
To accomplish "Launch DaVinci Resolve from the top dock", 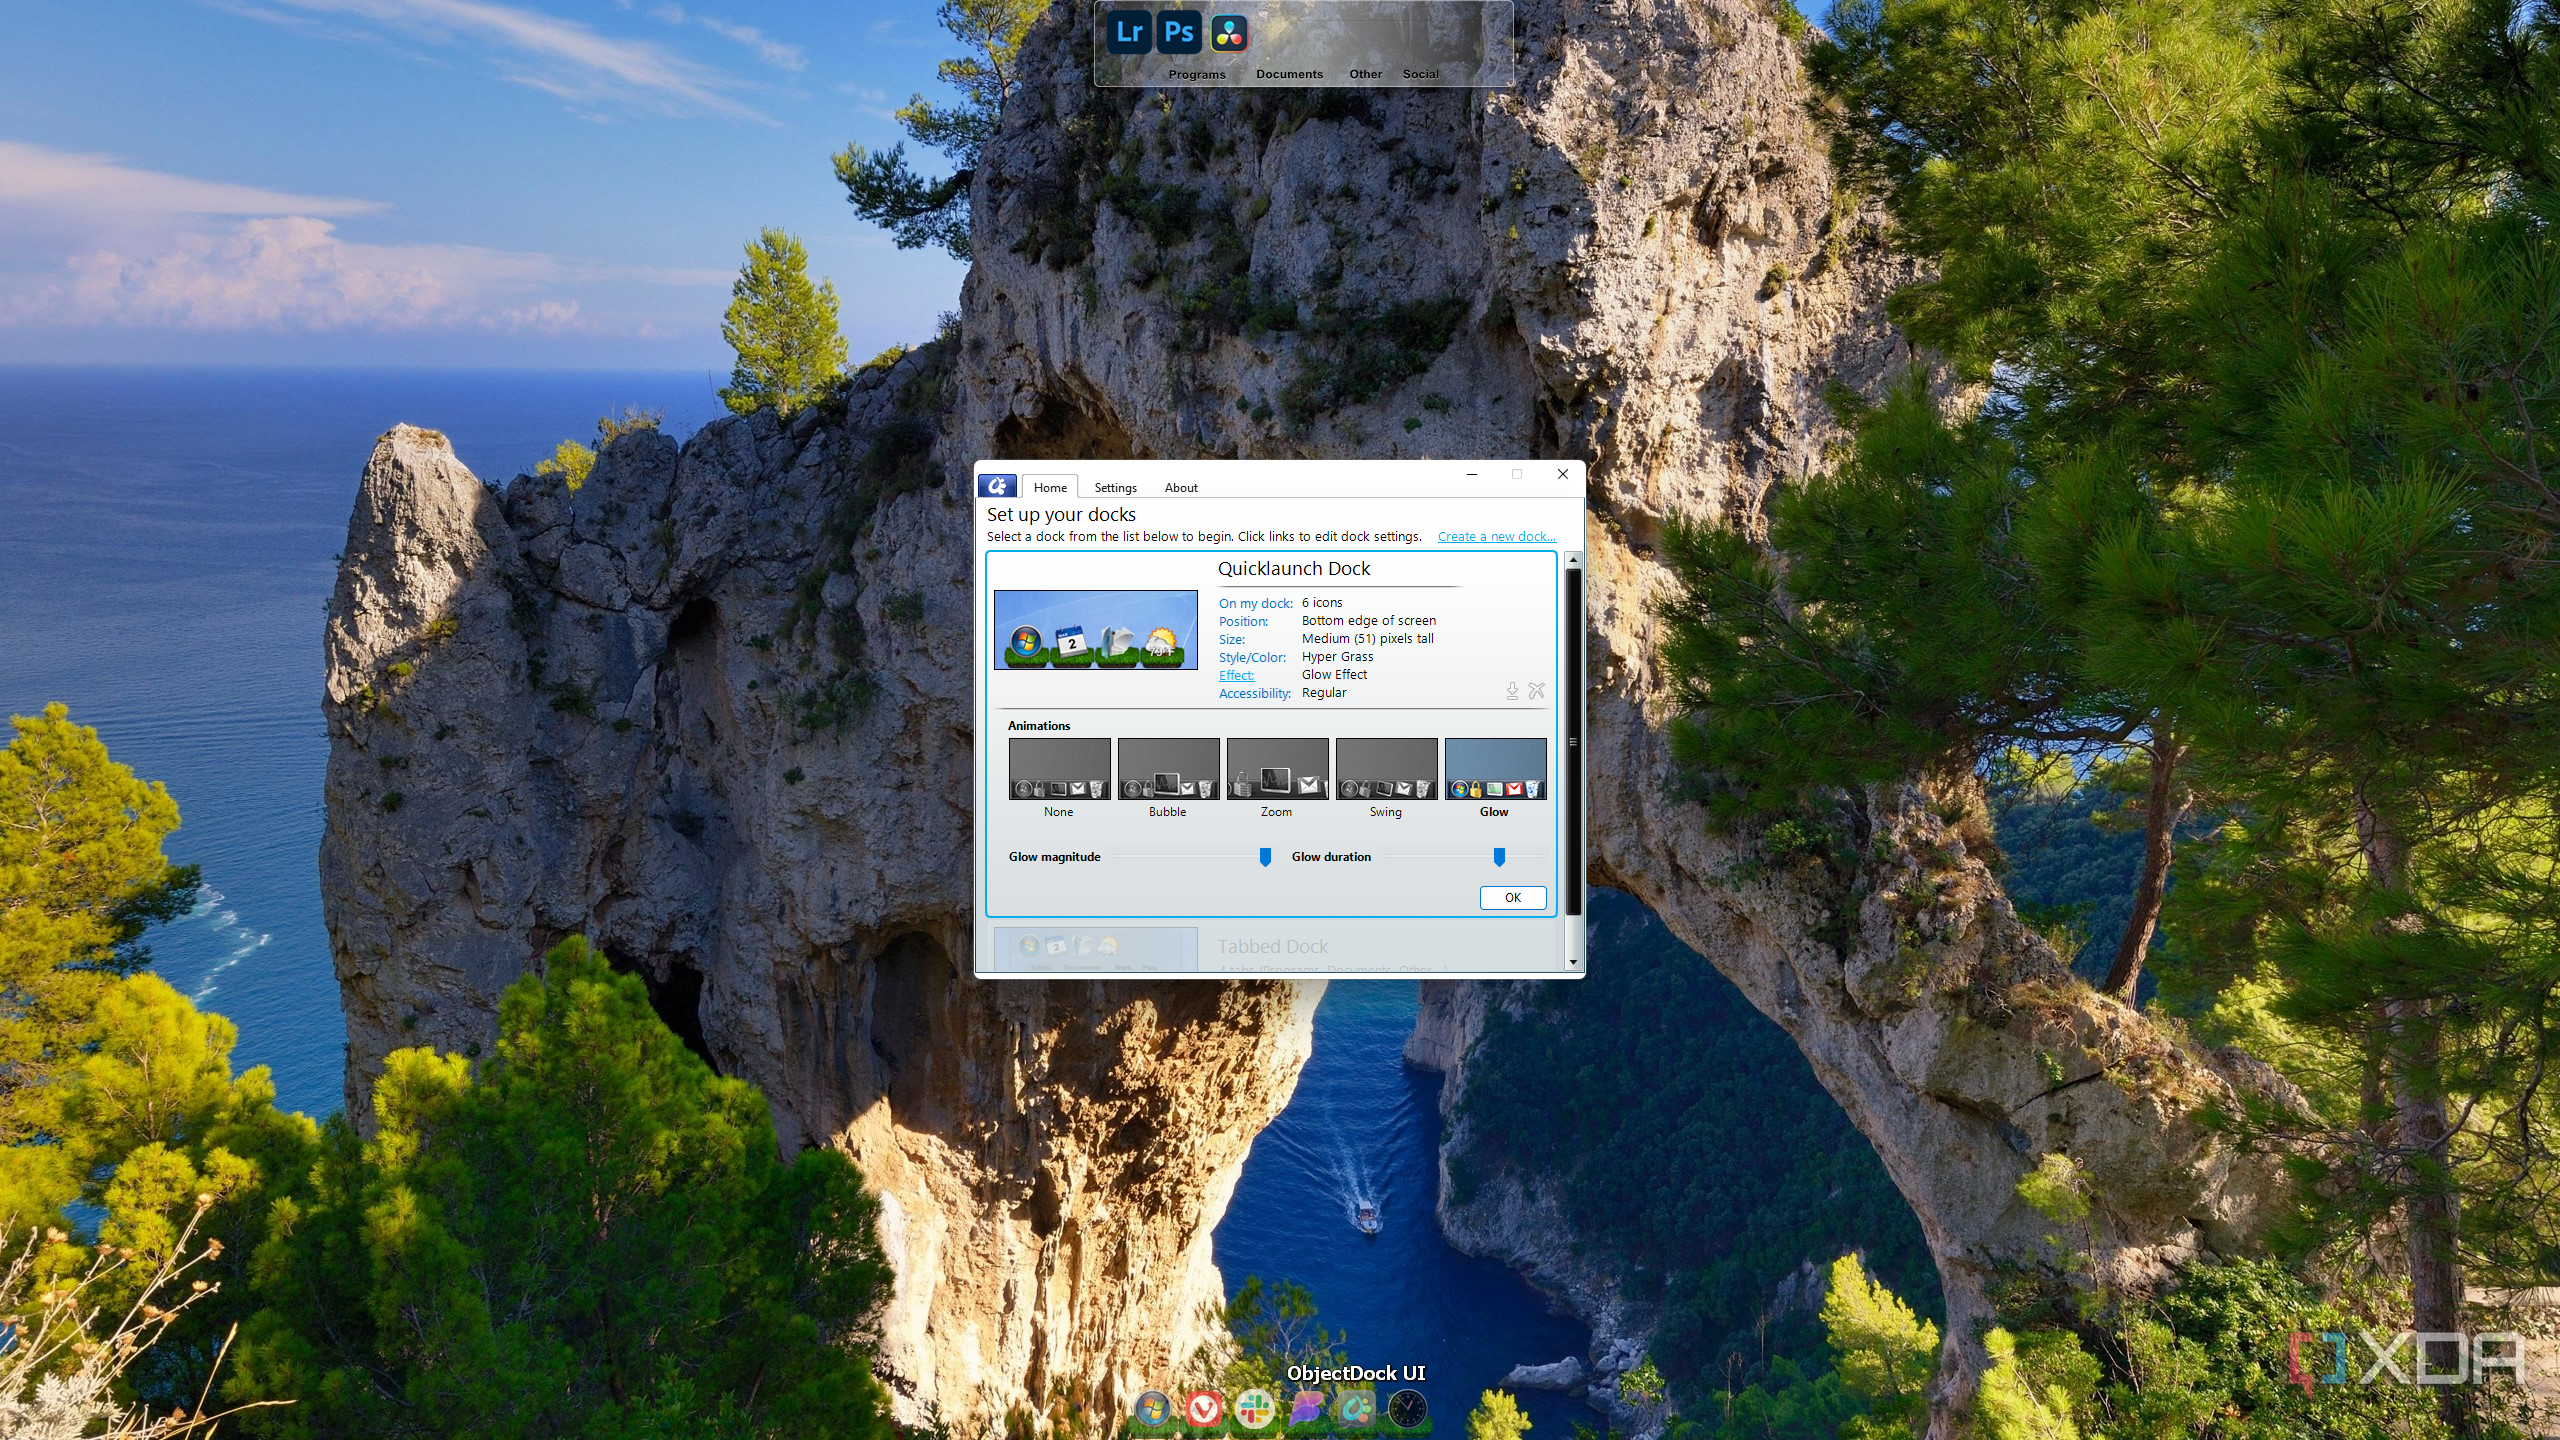I will click(x=1229, y=33).
